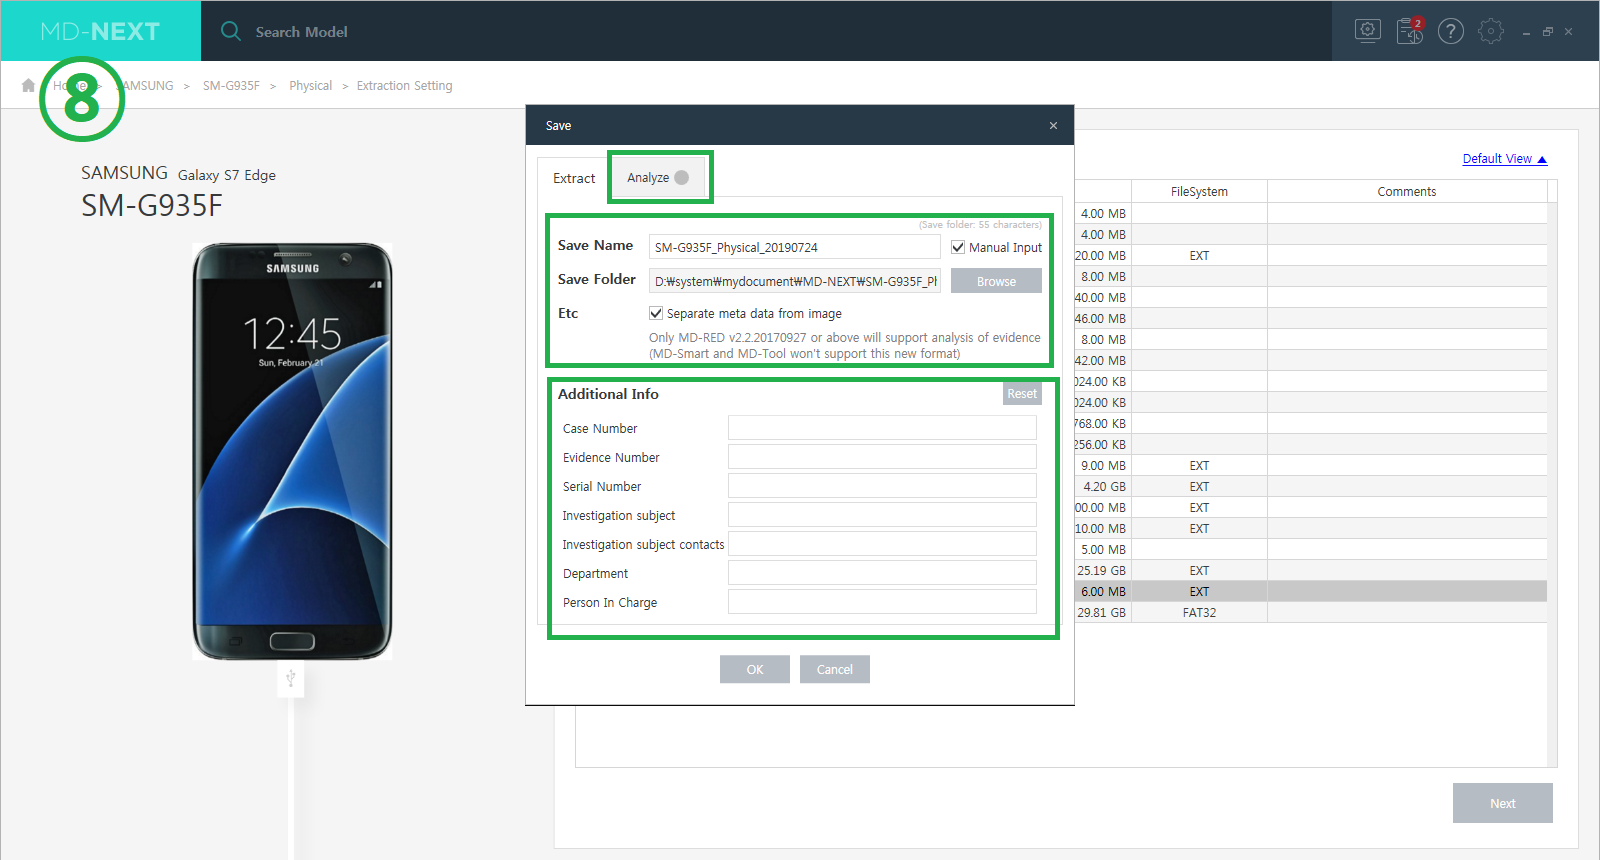This screenshot has width=1600, height=860.
Task: Click the Browse button
Action: tap(996, 281)
